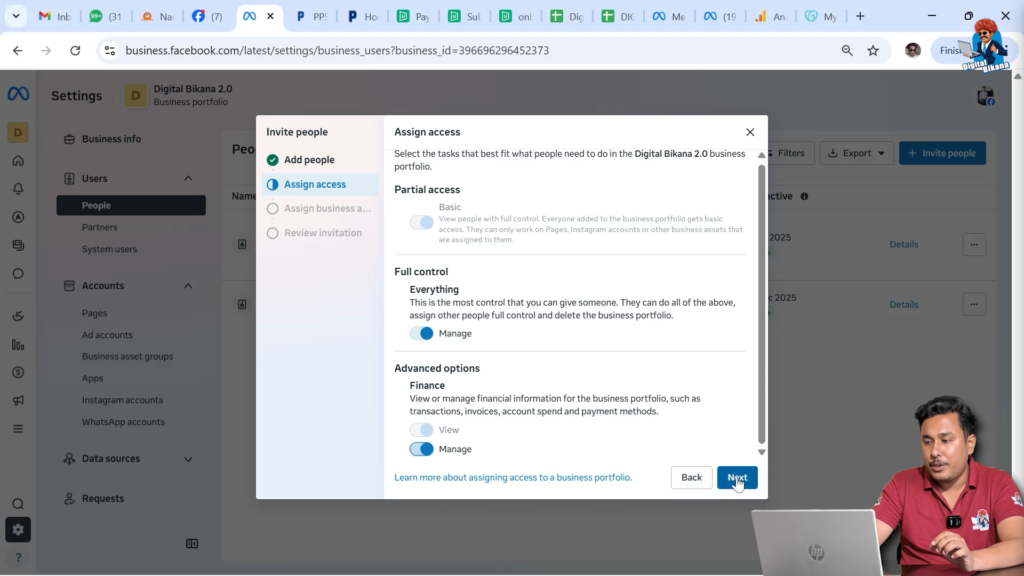Click the hamburger all tools icon

point(18,429)
